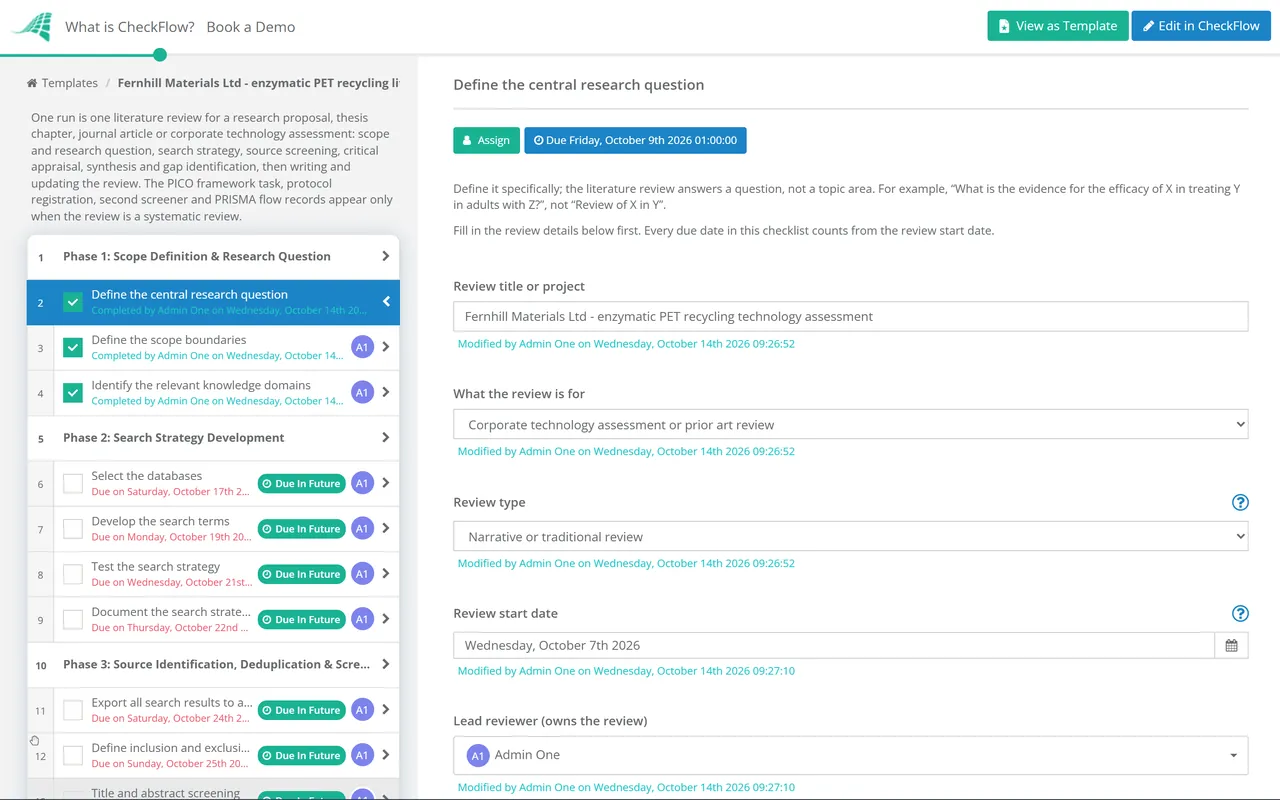The height and width of the screenshot is (800, 1280).
Task: Click the Review title or project input field
Action: pos(851,316)
